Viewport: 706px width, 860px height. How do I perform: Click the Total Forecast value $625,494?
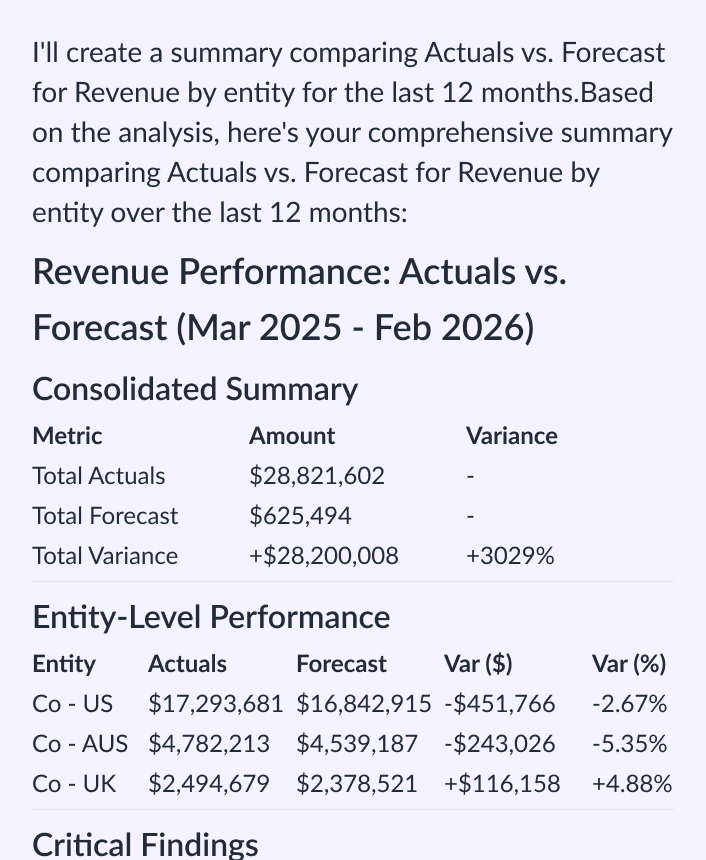(300, 516)
